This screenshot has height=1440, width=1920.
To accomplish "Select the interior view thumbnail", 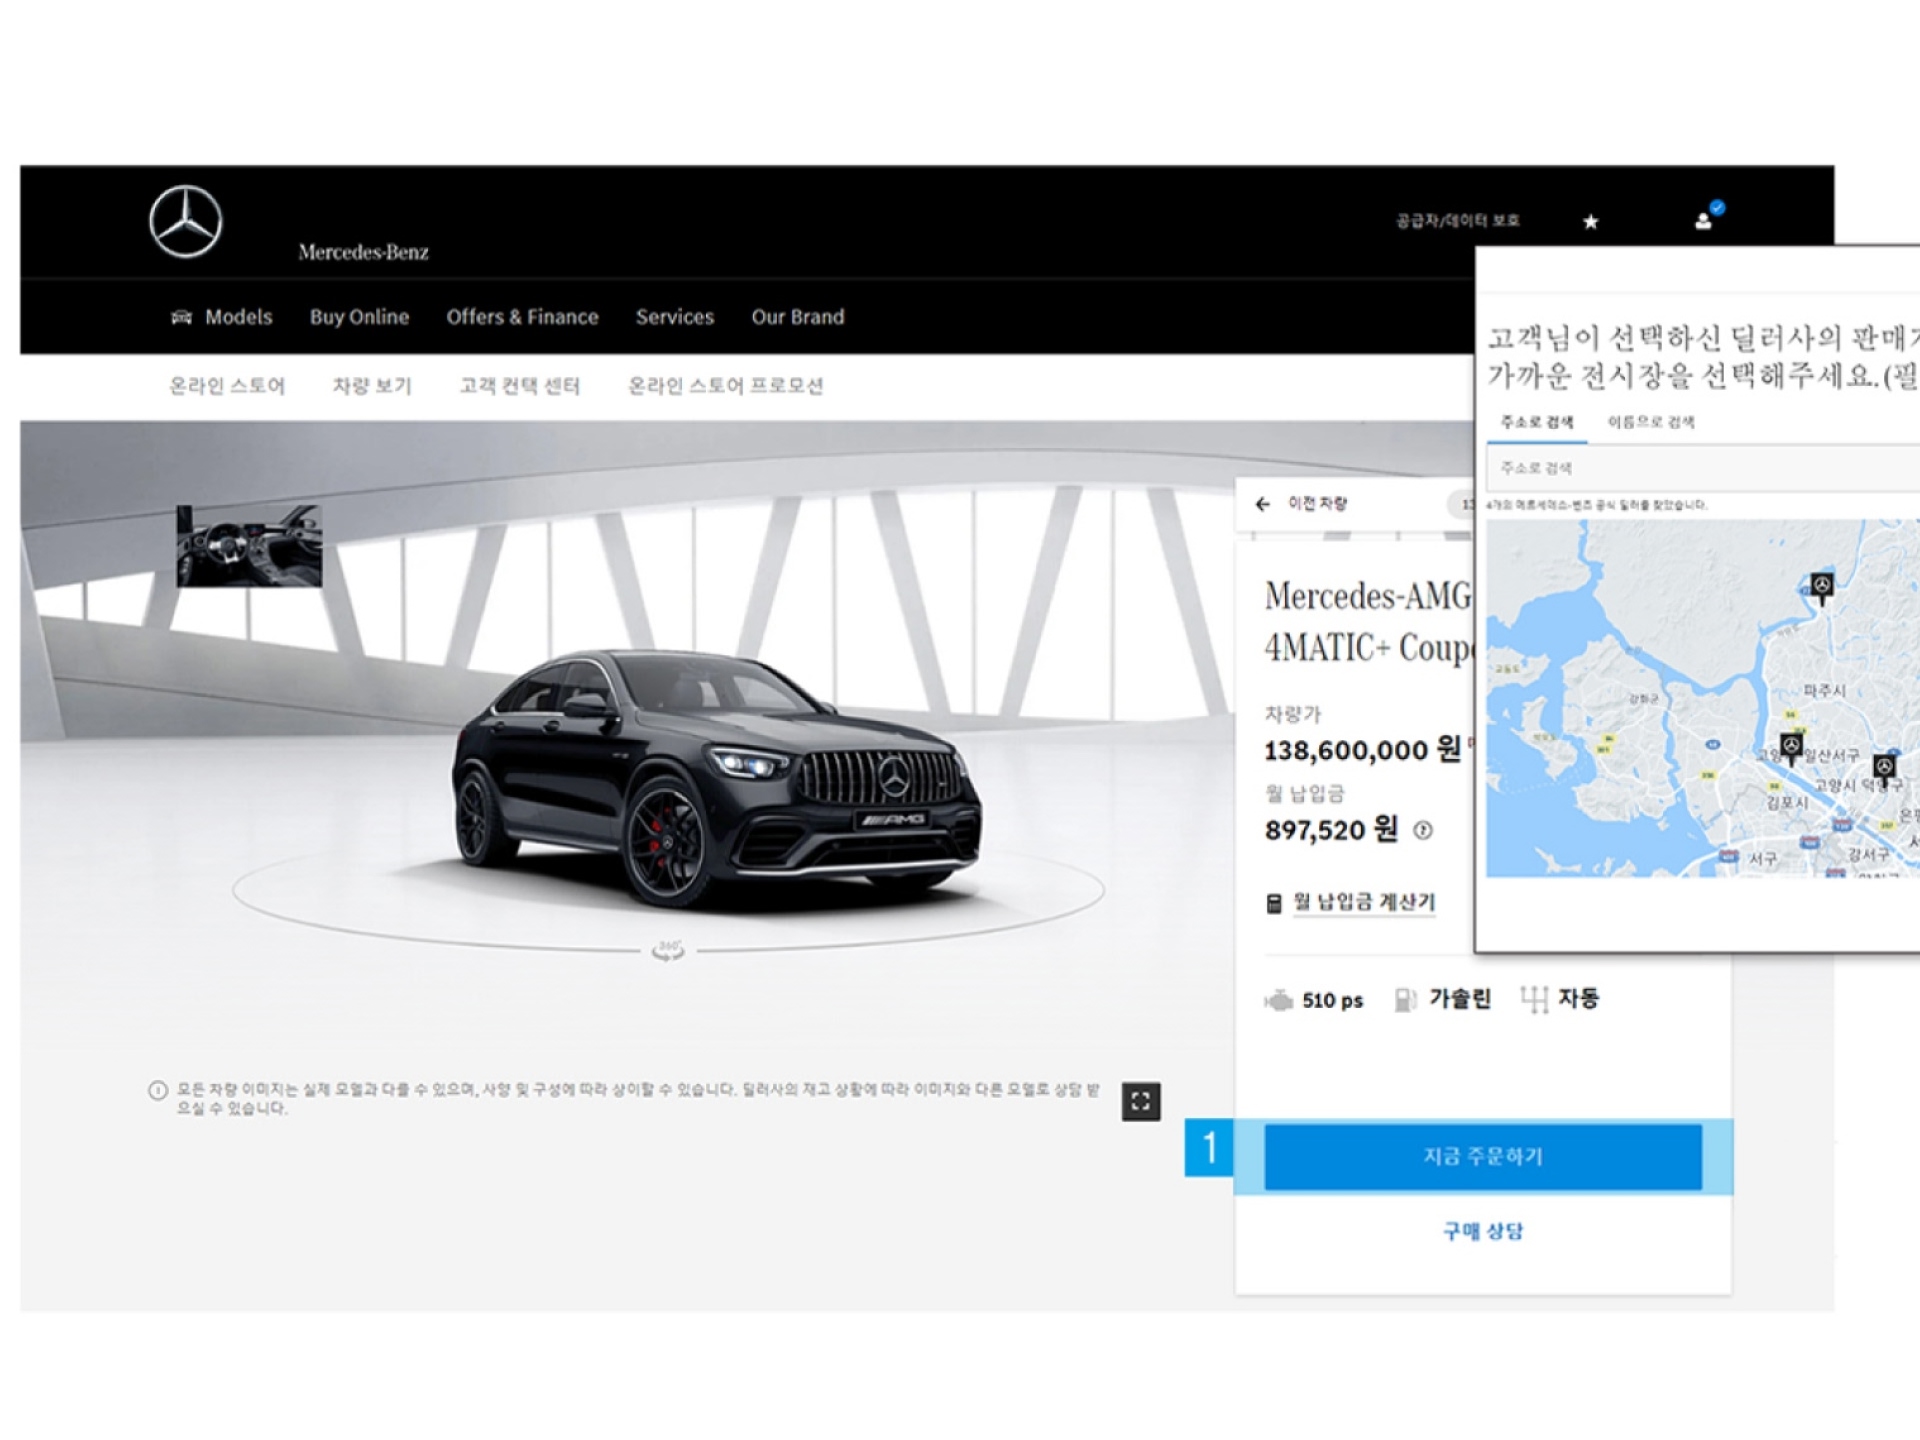I will [249, 546].
